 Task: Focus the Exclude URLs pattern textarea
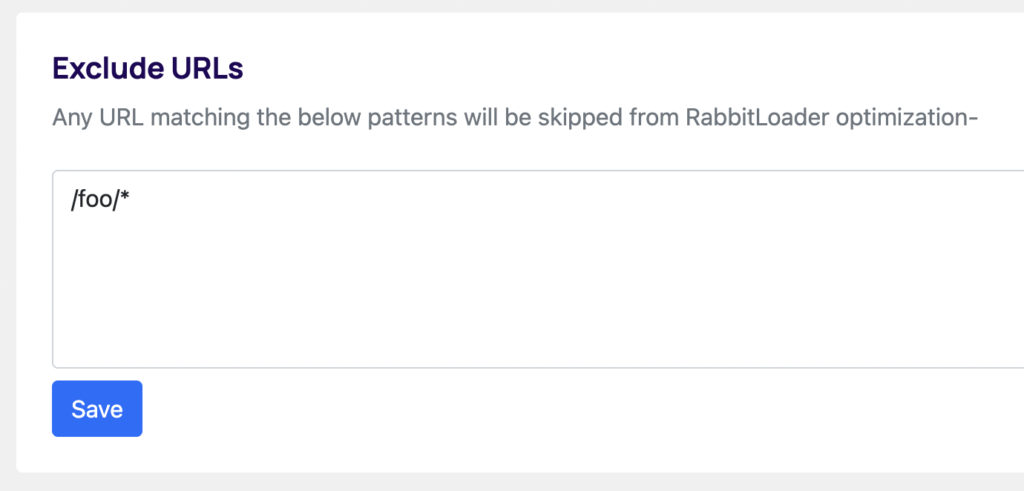(x=538, y=269)
